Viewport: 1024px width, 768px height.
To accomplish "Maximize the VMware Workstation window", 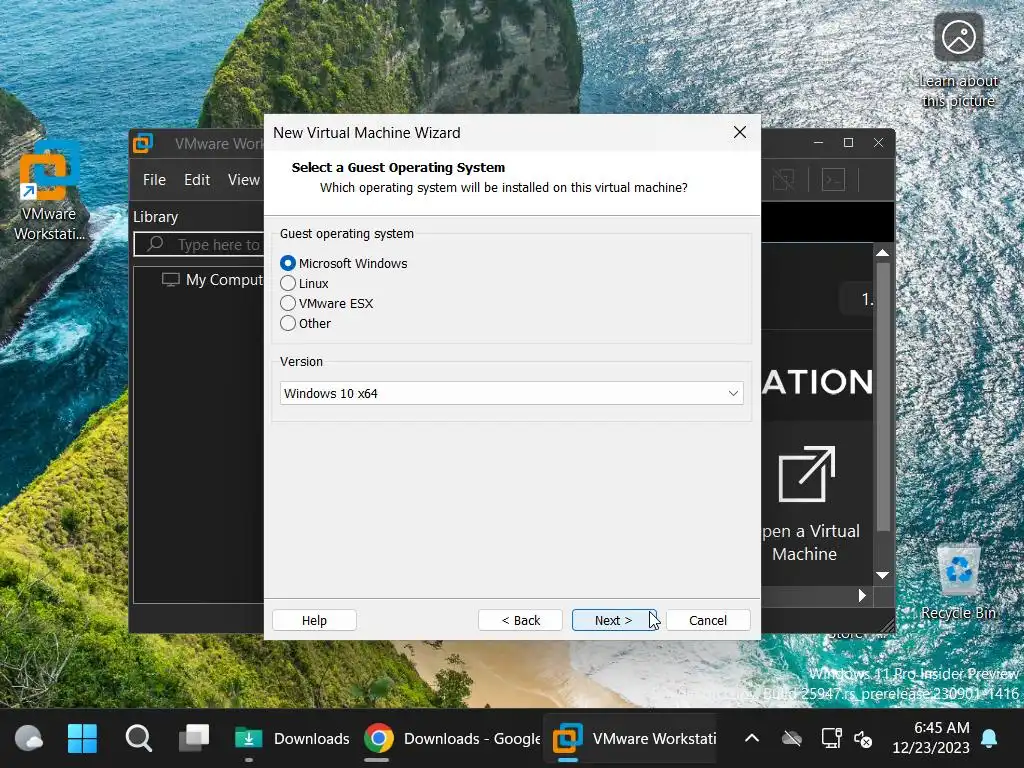I will (x=848, y=142).
